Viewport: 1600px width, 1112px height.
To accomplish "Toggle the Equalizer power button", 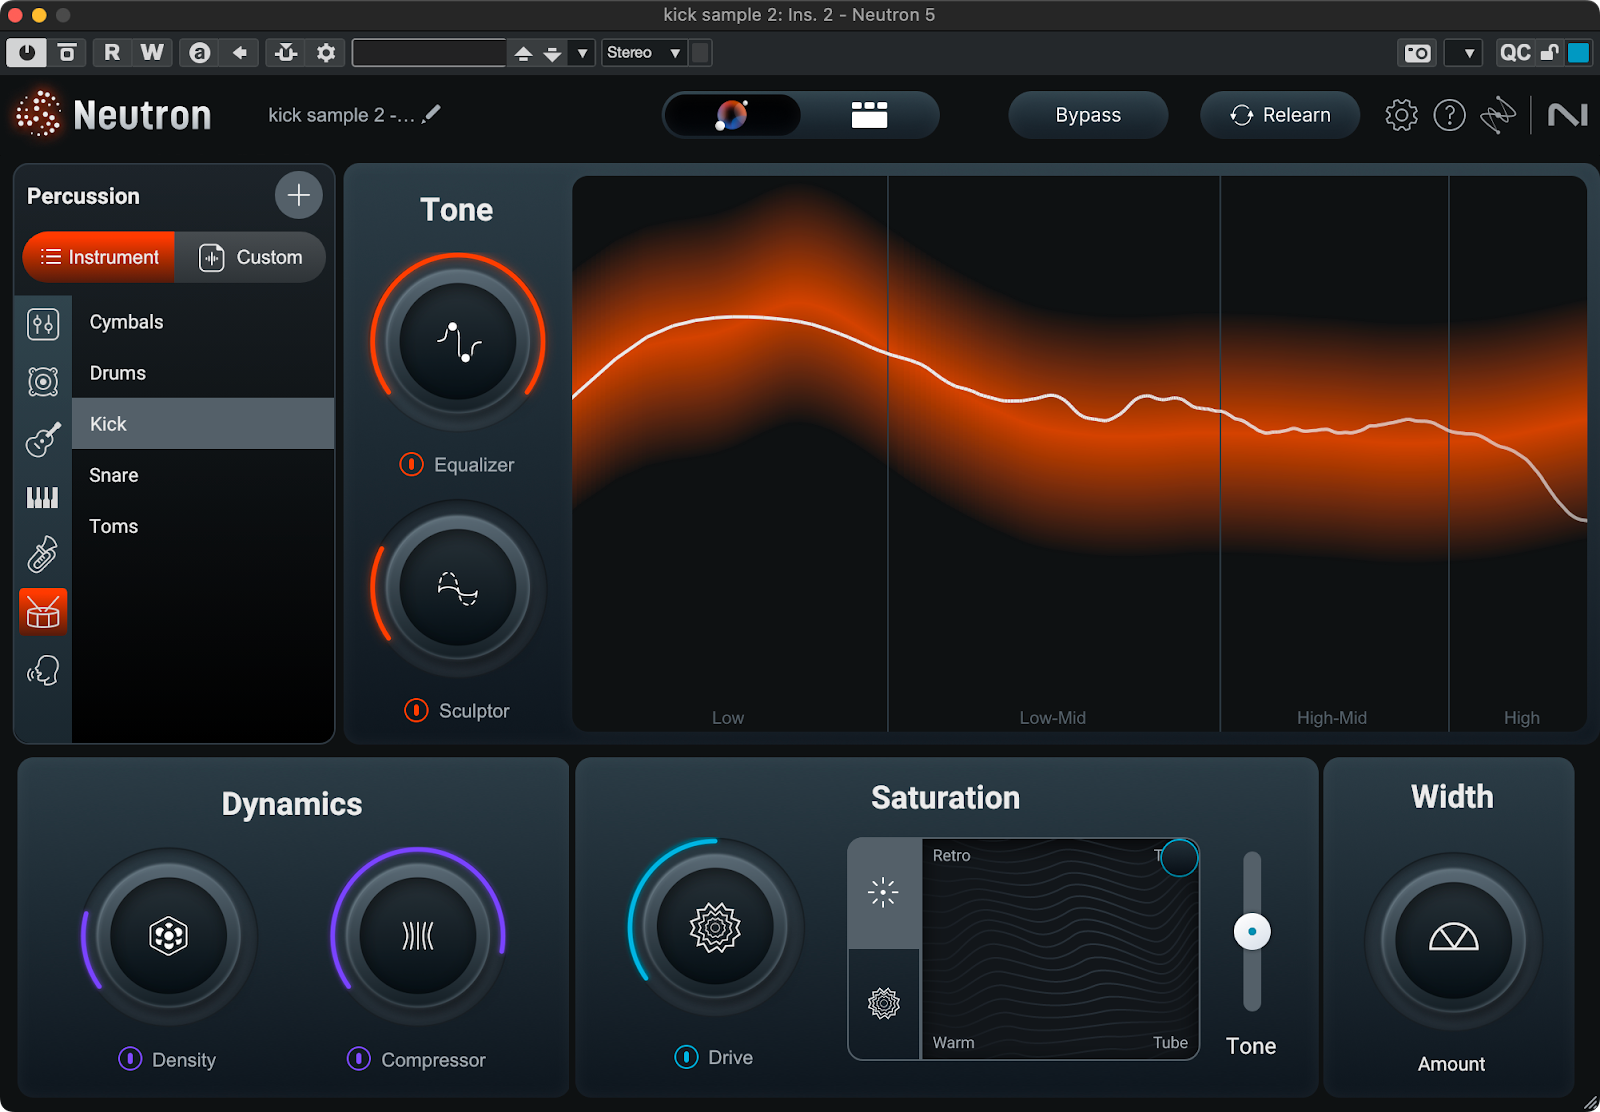I will point(411,464).
